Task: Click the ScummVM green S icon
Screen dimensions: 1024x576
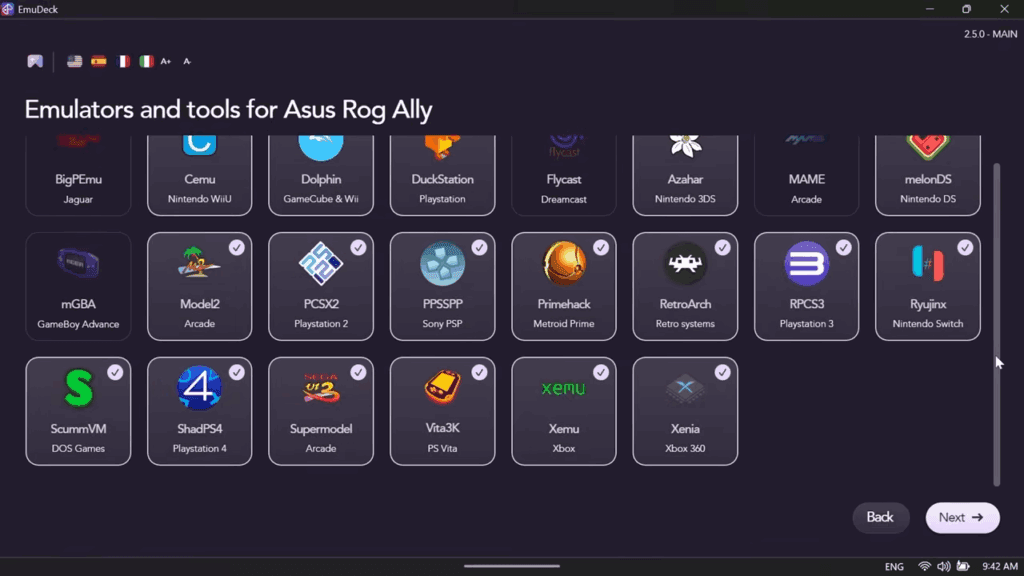Action: [78, 389]
